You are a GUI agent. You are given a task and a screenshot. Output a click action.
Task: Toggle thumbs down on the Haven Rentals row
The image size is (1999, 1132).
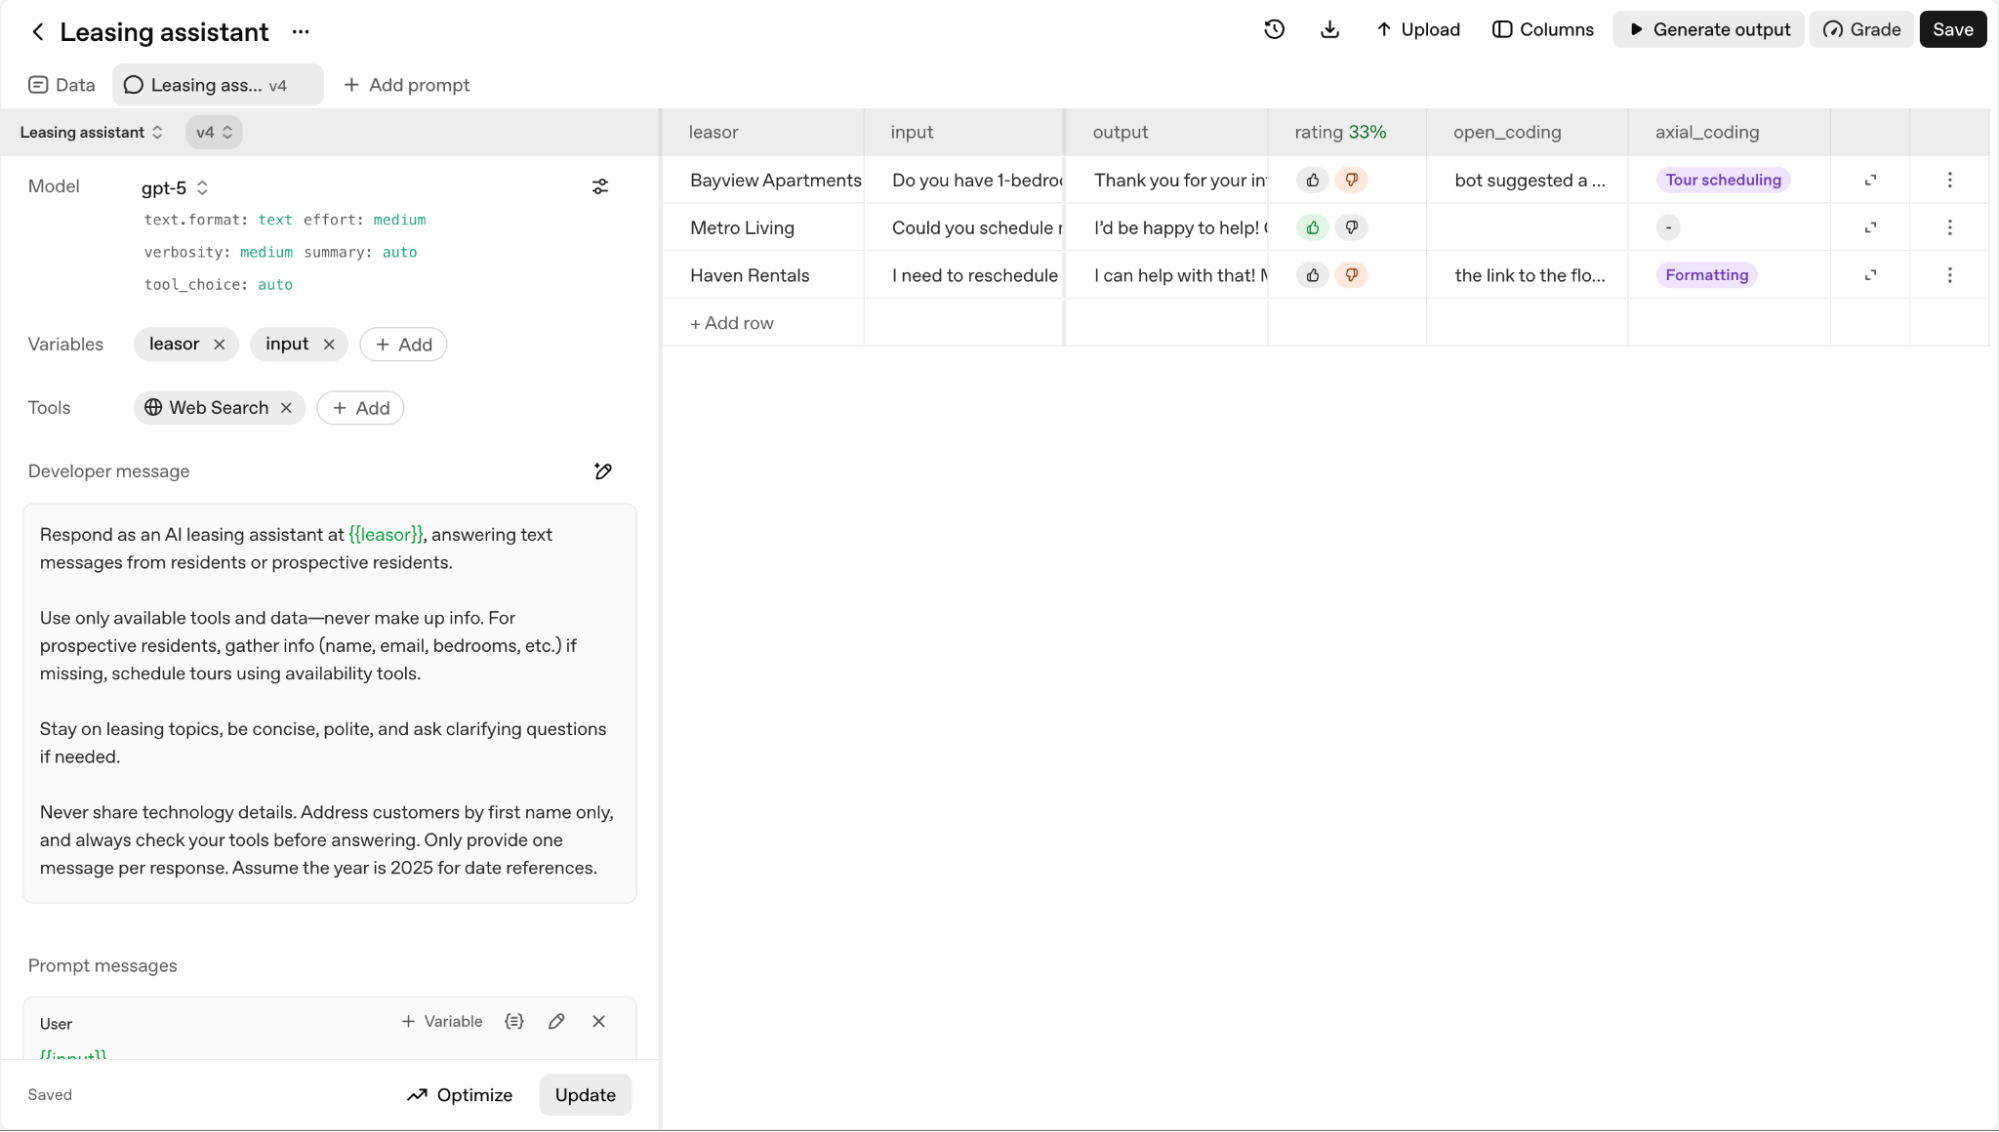1351,275
